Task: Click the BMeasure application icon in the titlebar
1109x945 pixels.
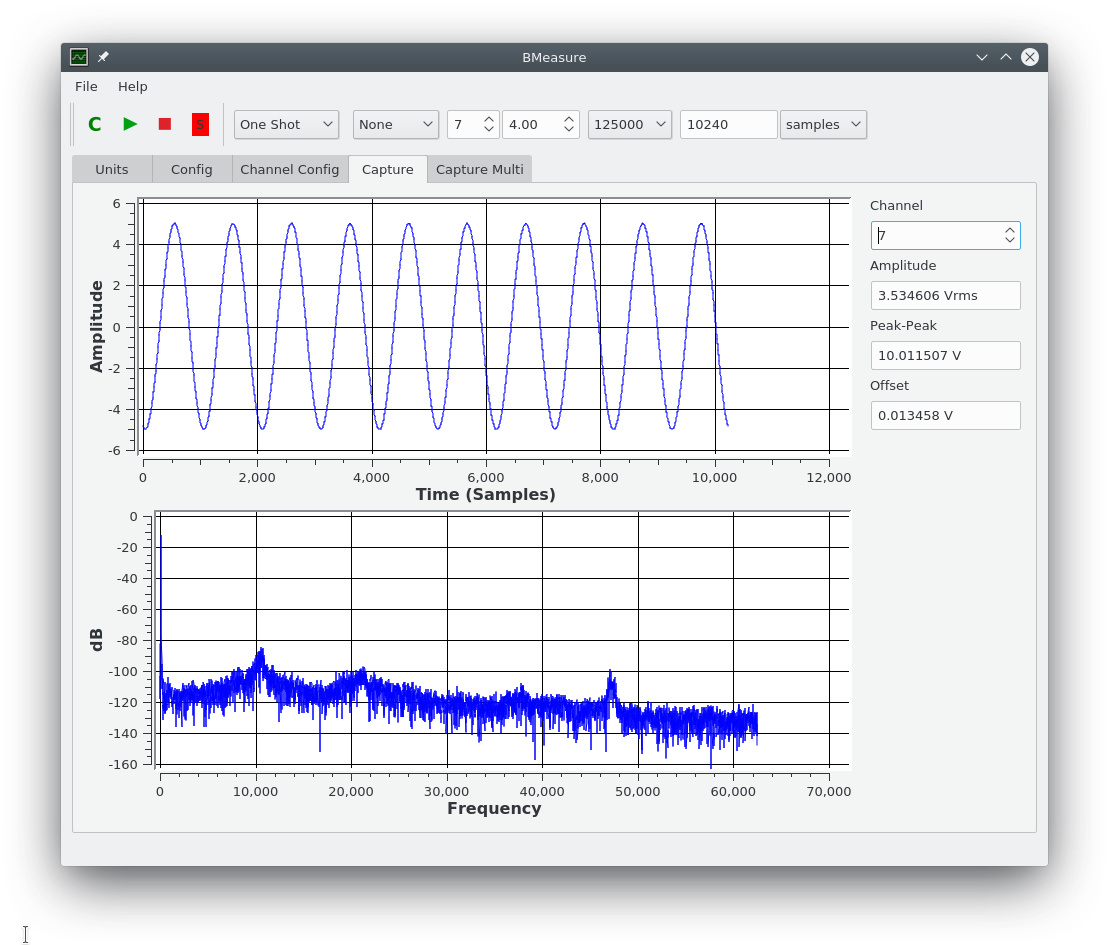Action: click(x=78, y=57)
